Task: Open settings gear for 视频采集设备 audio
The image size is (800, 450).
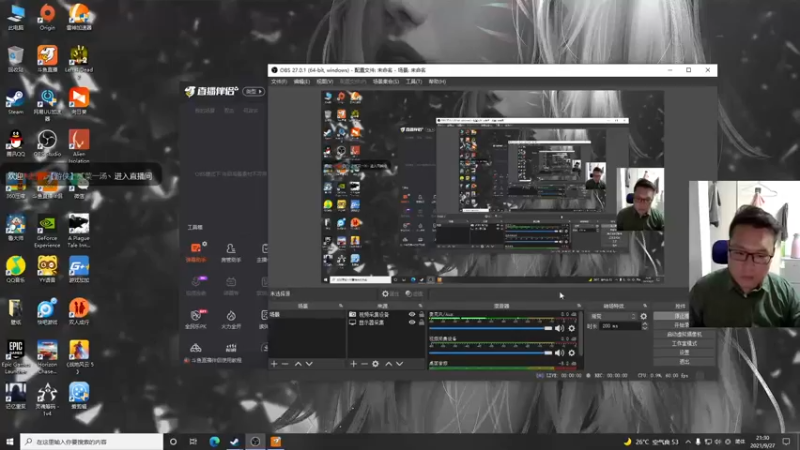Action: (571, 353)
